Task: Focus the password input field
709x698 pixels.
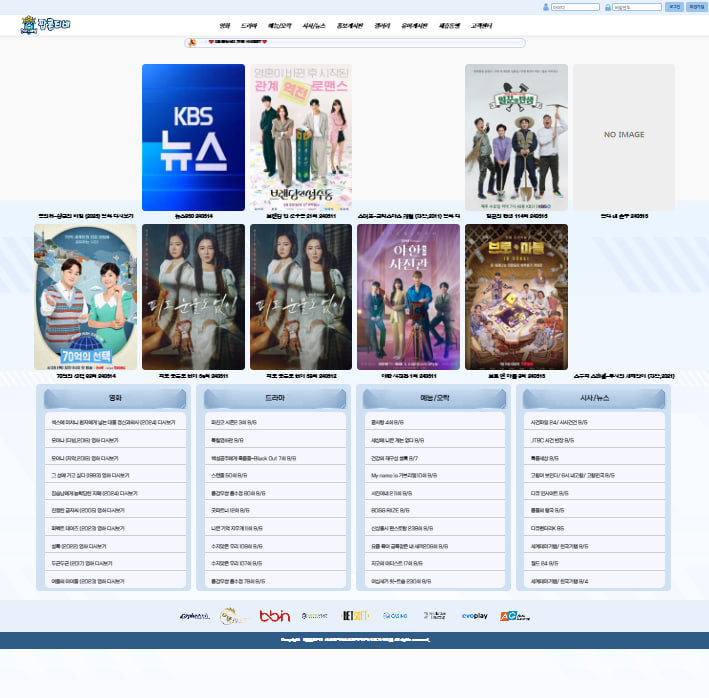Action: pyautogui.click(x=637, y=7)
